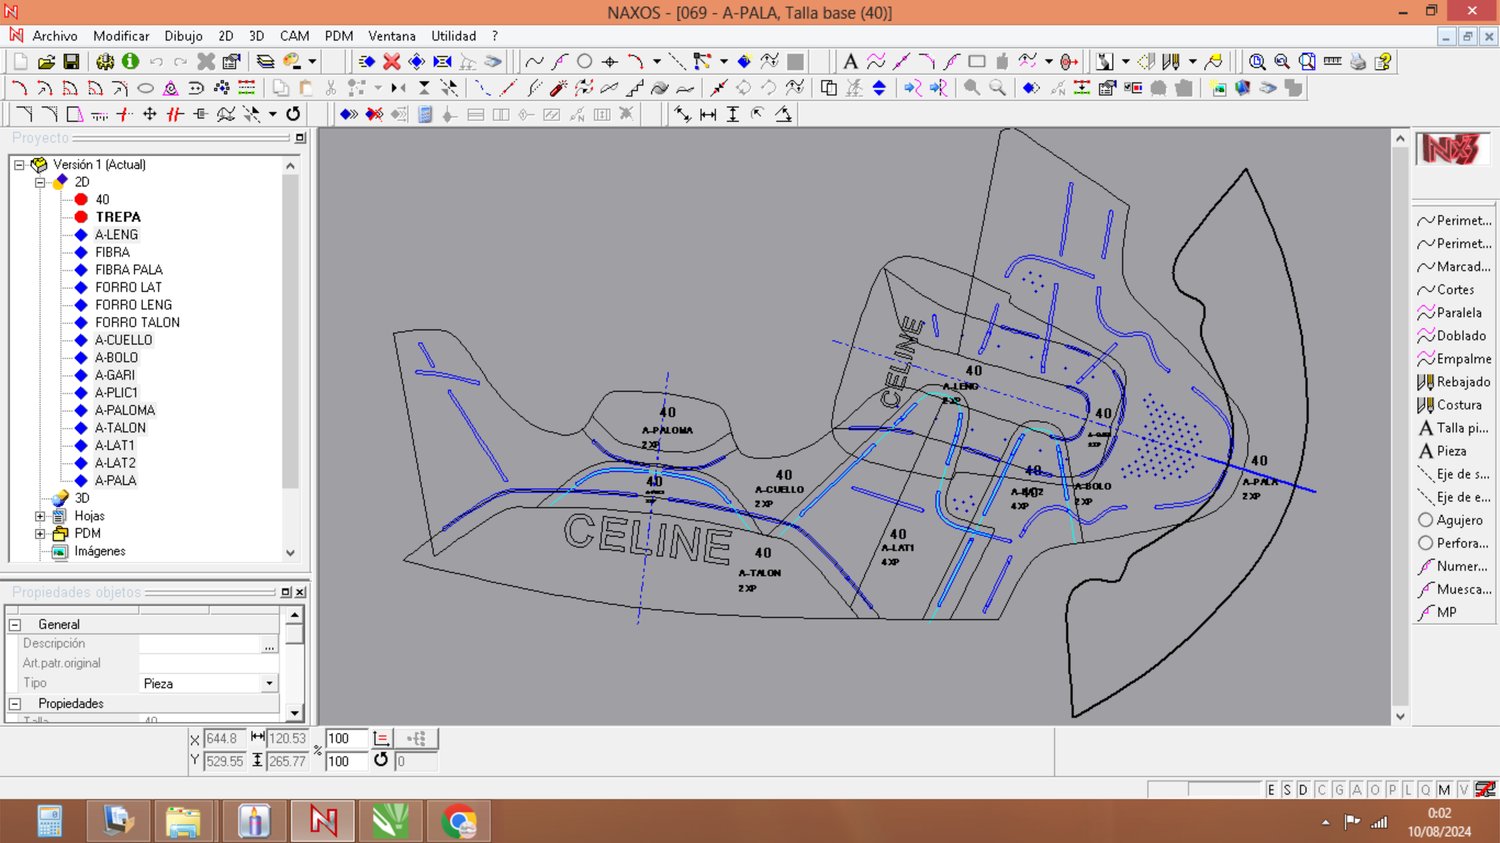Open the Ventana menu
Screen dimensions: 1500x843
pyautogui.click(x=392, y=36)
